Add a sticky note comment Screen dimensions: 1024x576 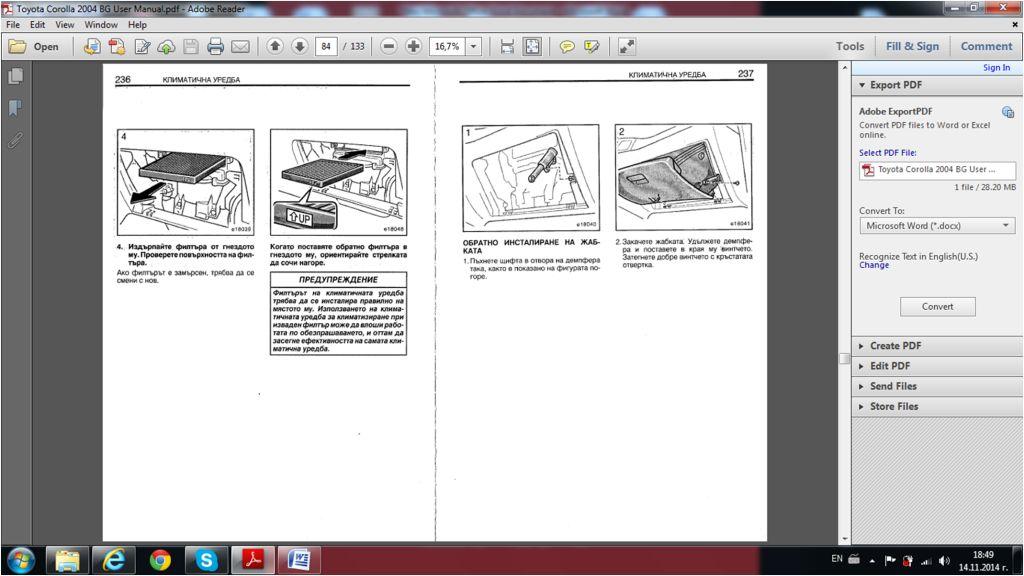coord(567,46)
